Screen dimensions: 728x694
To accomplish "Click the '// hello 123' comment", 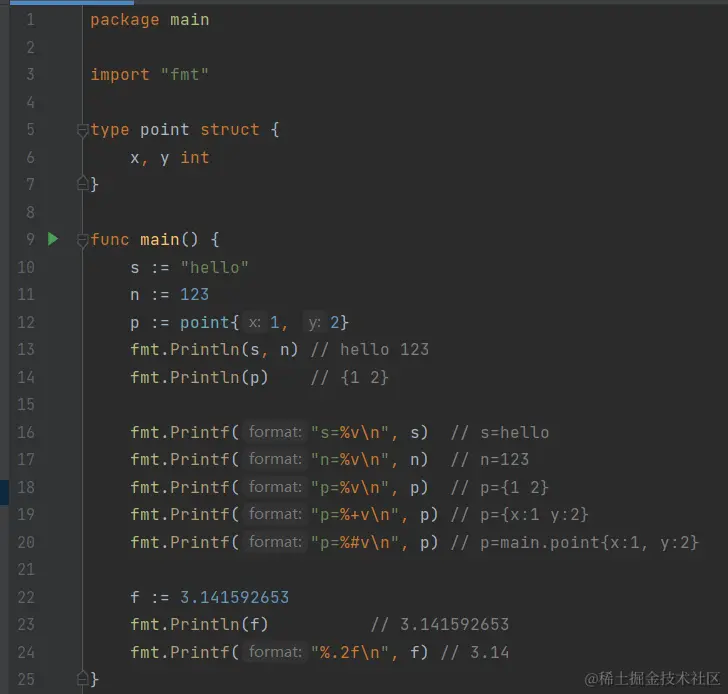I will click(x=370, y=349).
